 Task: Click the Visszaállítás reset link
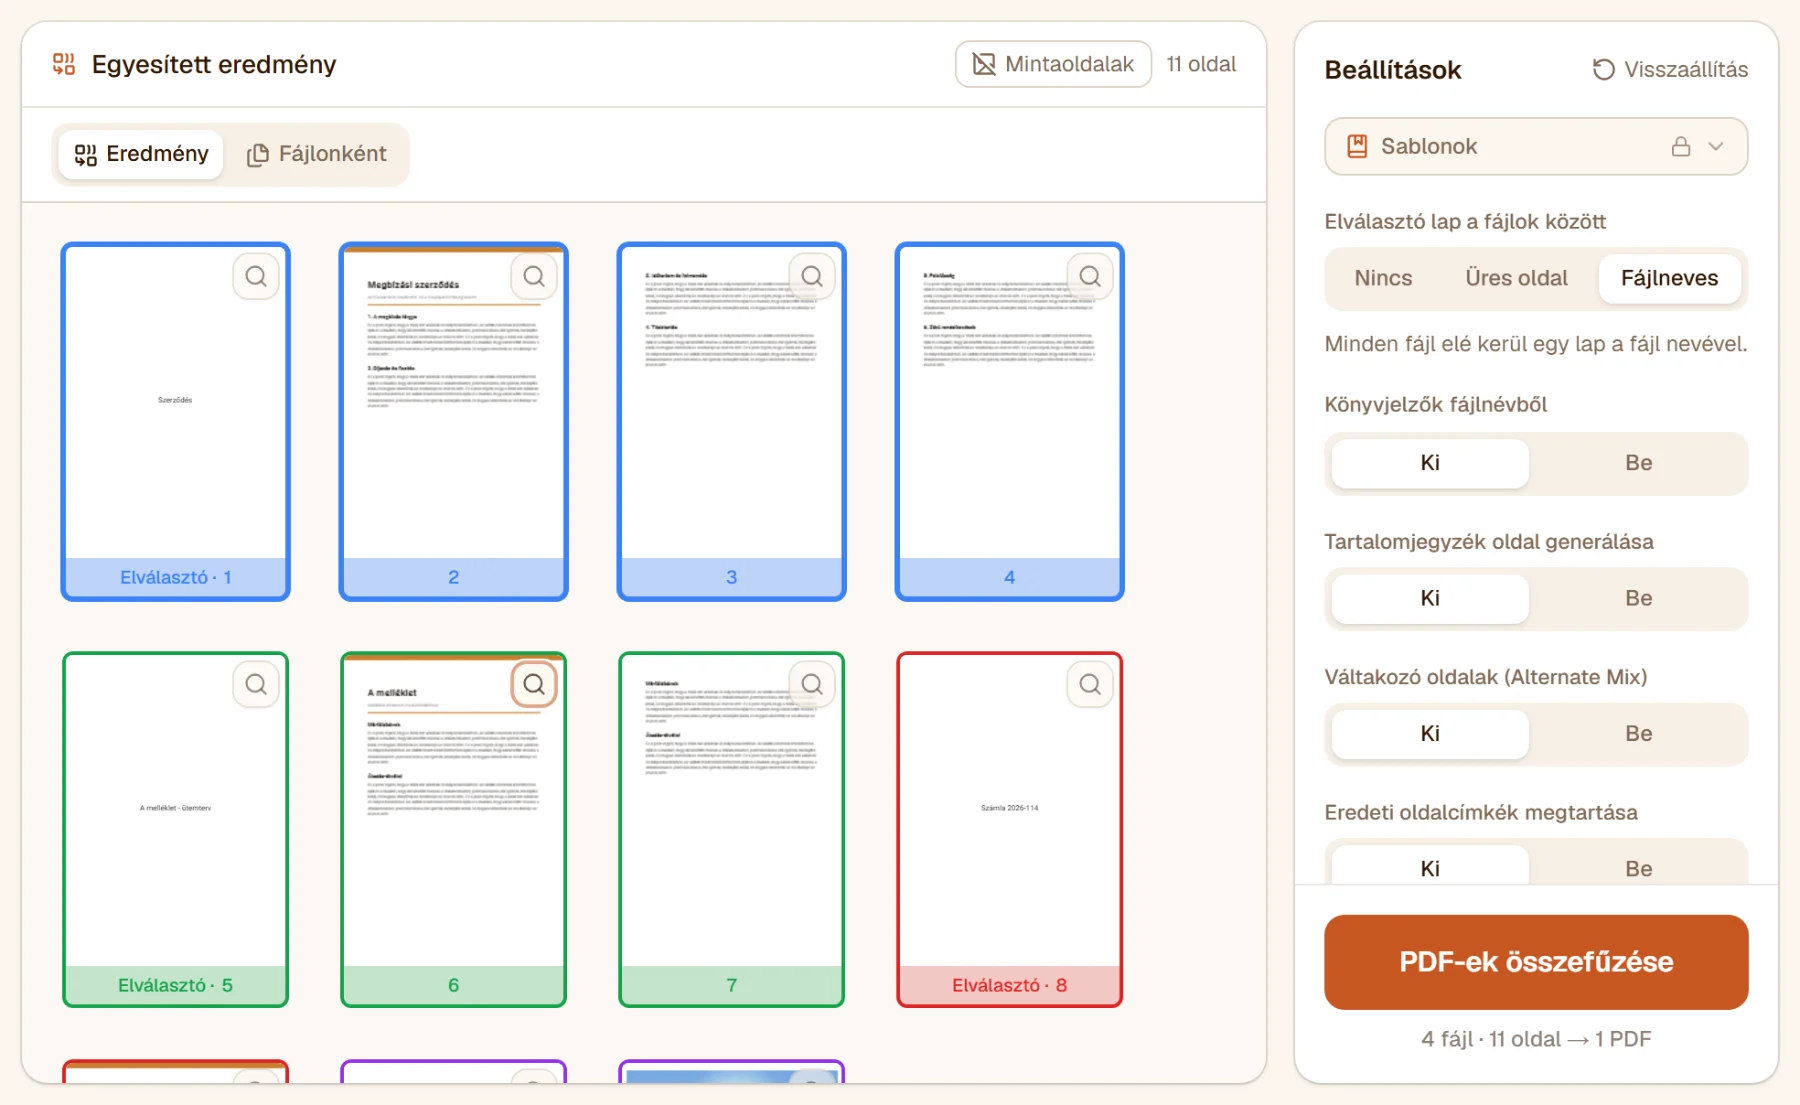(1670, 69)
